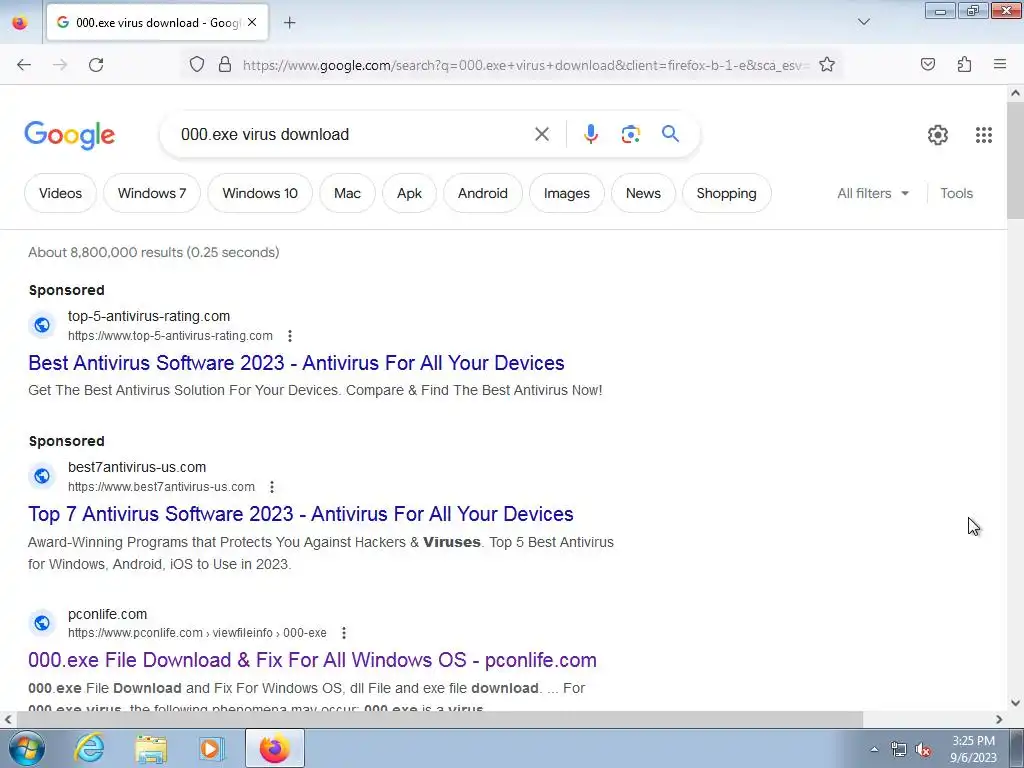The image size is (1024, 768).
Task: Switch to News results
Action: click(x=643, y=193)
